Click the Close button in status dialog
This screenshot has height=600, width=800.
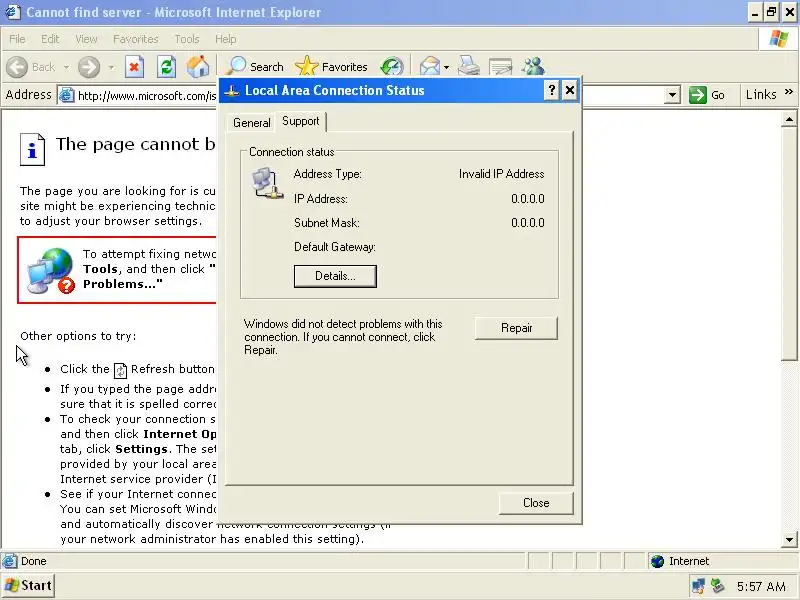pos(536,503)
